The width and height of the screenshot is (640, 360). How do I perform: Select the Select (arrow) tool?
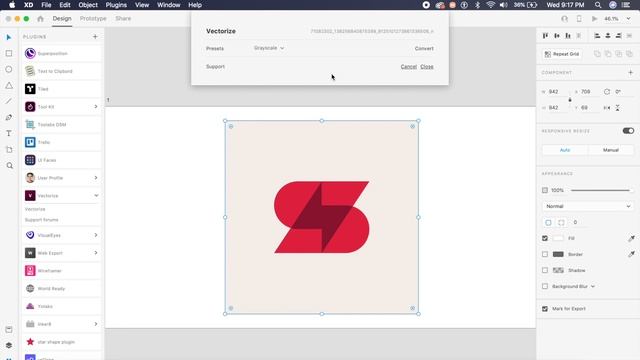(x=9, y=38)
